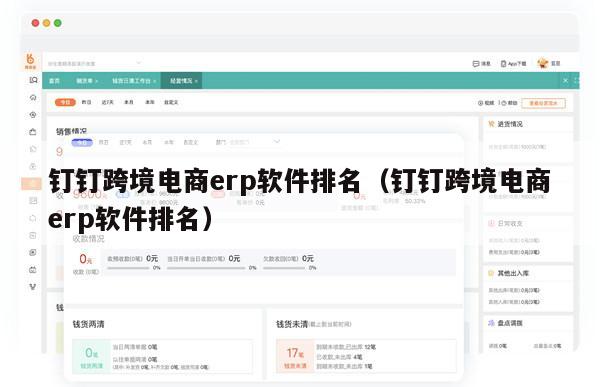Select 自定义 in the top date filter
The width and height of the screenshot is (600, 387).
[x=171, y=102]
